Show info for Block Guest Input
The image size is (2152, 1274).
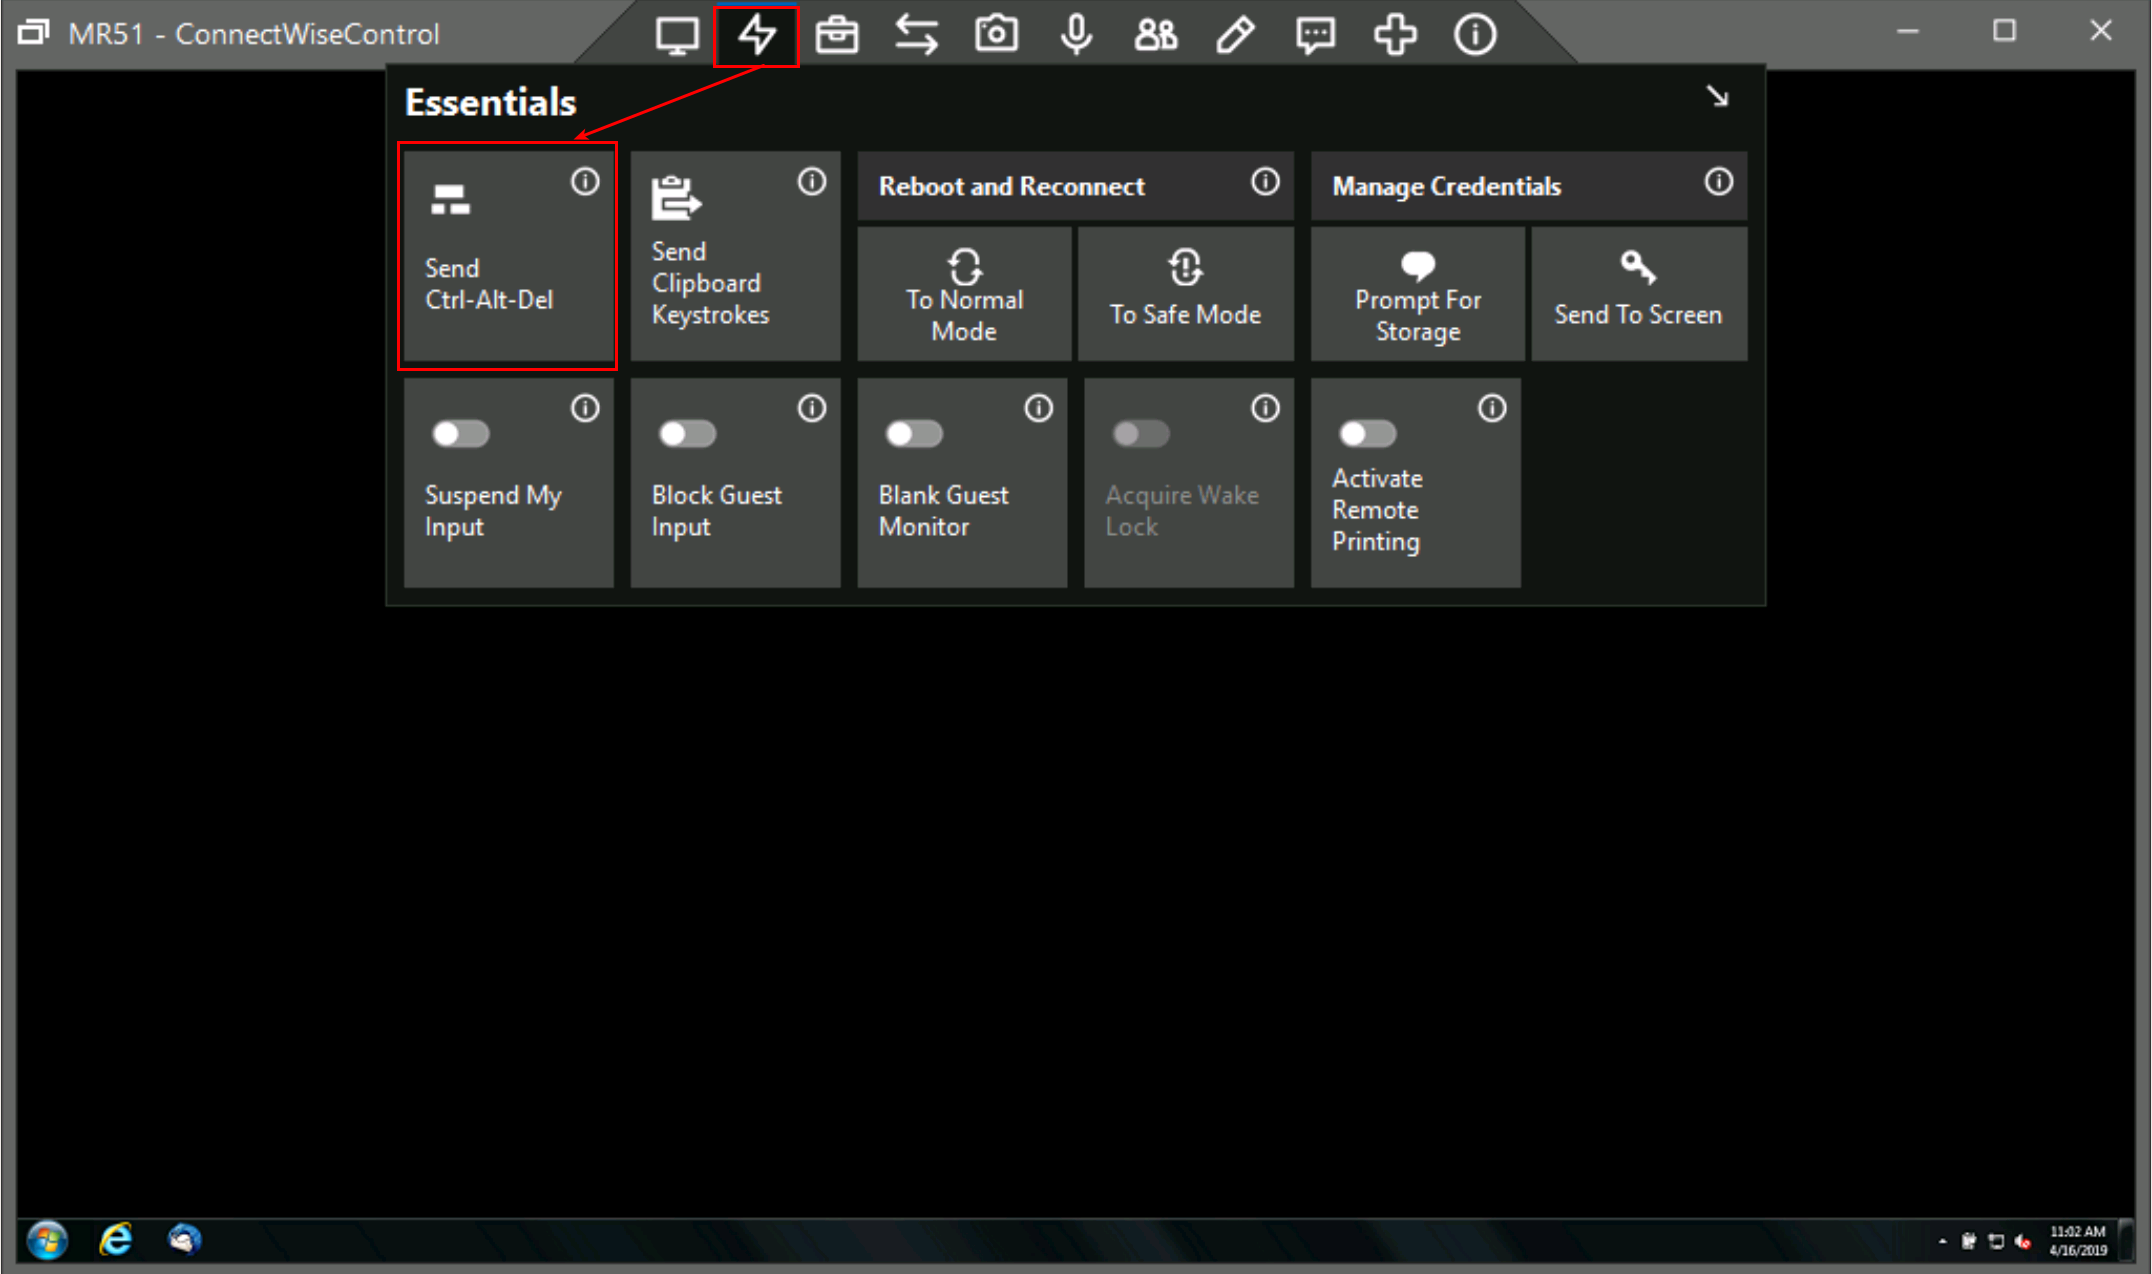click(x=812, y=408)
